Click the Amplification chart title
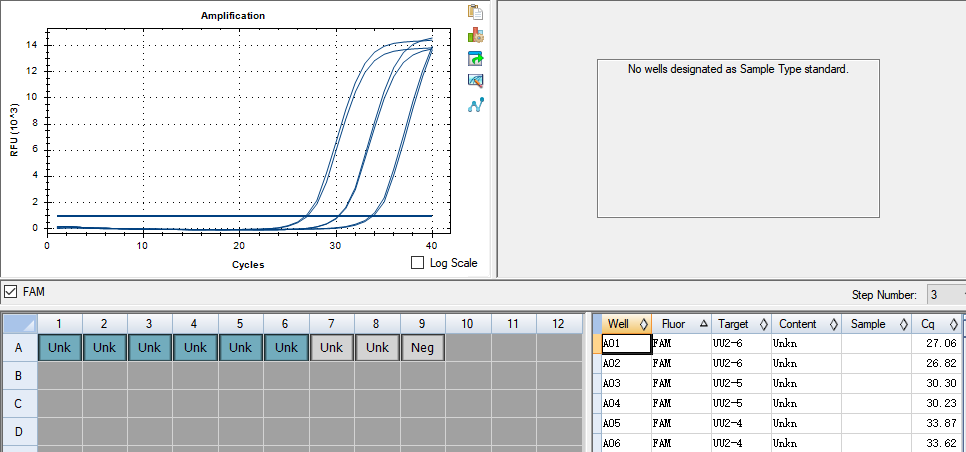966x452 pixels. [233, 15]
